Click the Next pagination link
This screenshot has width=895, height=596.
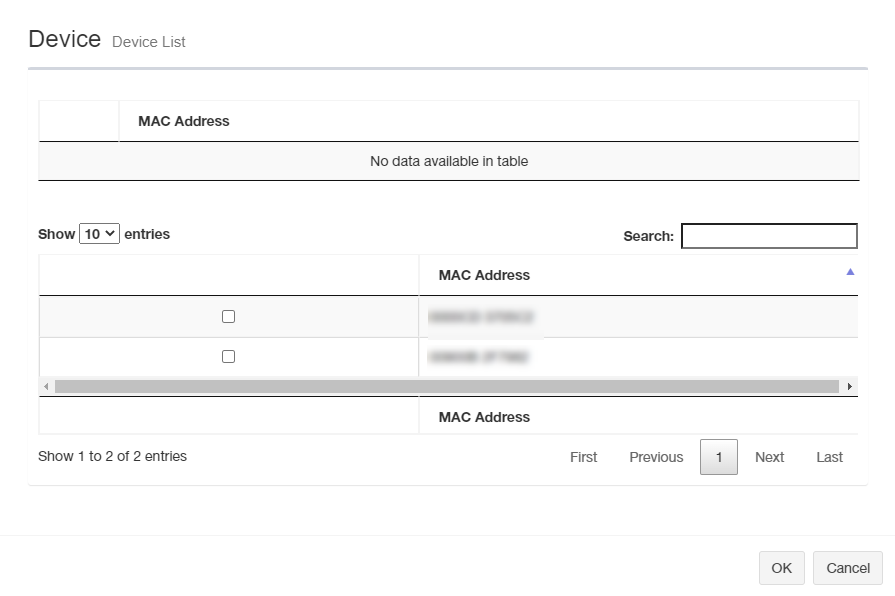769,457
